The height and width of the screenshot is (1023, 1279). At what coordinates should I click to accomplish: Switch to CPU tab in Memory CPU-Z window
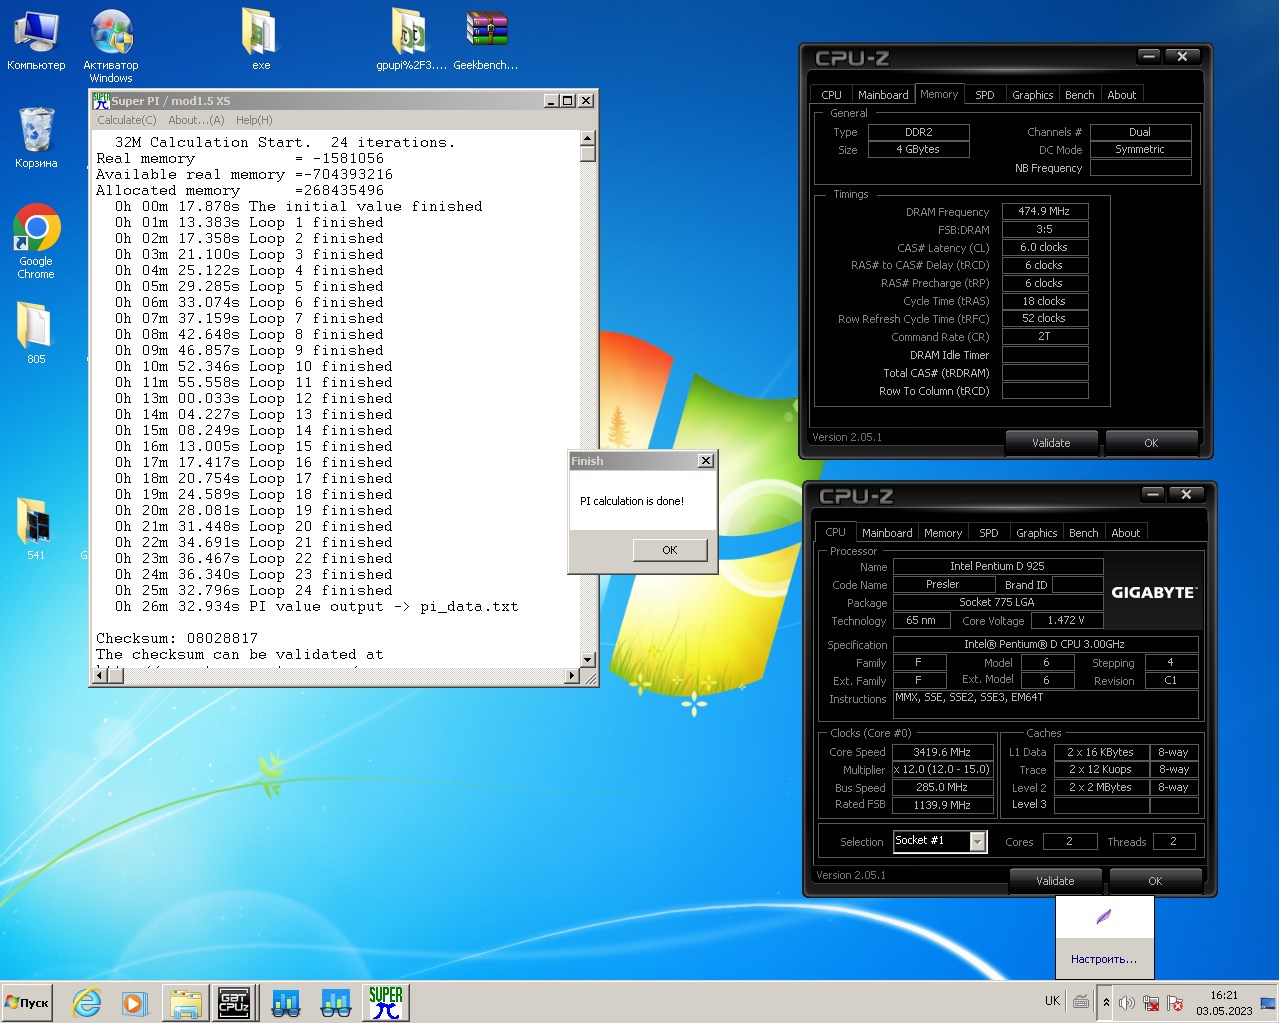[x=832, y=95]
